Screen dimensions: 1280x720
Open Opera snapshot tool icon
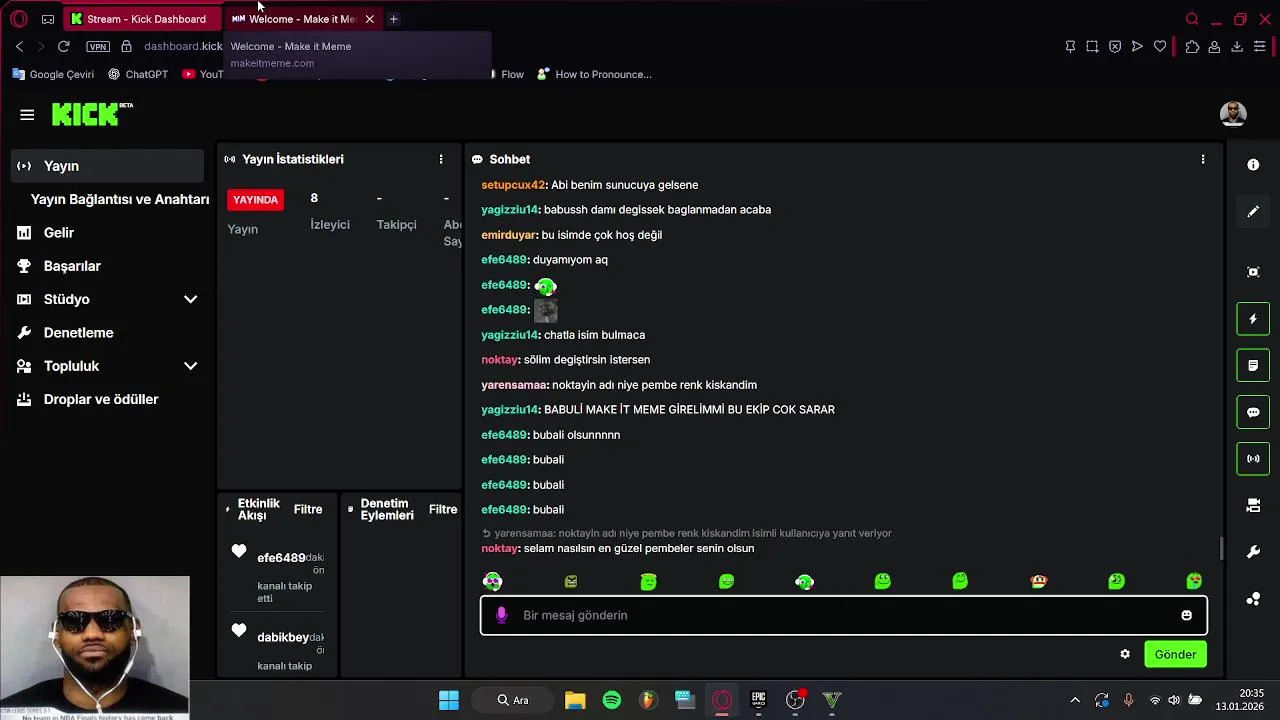[x=1092, y=46]
